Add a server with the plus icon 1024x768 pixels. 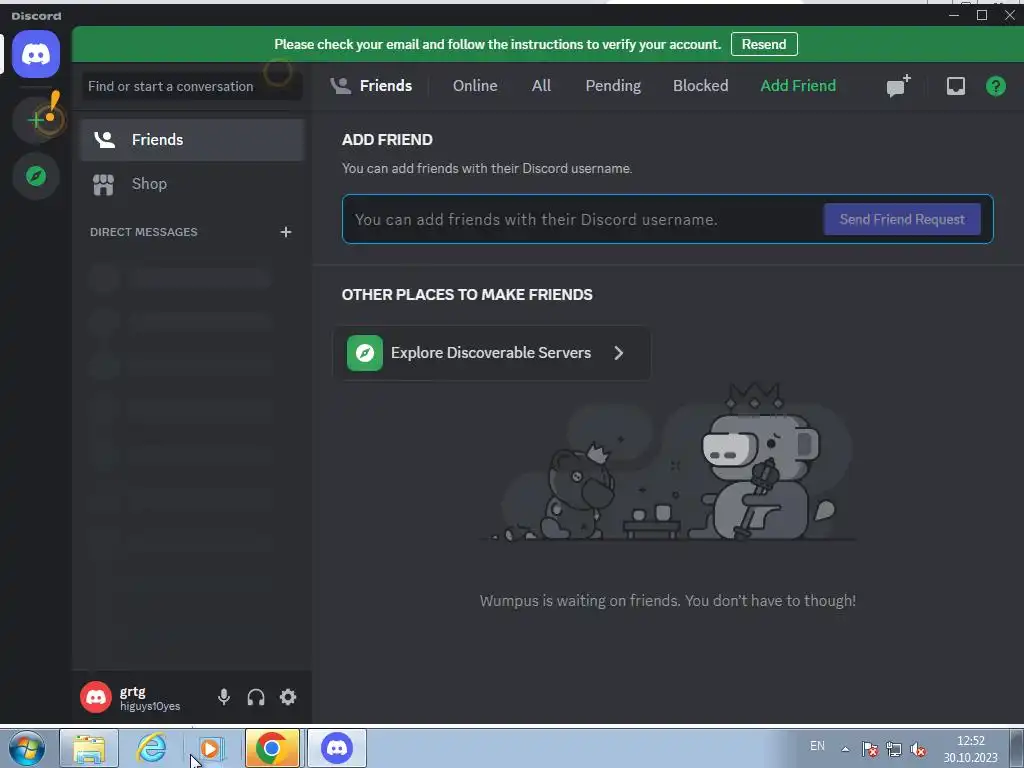36,120
